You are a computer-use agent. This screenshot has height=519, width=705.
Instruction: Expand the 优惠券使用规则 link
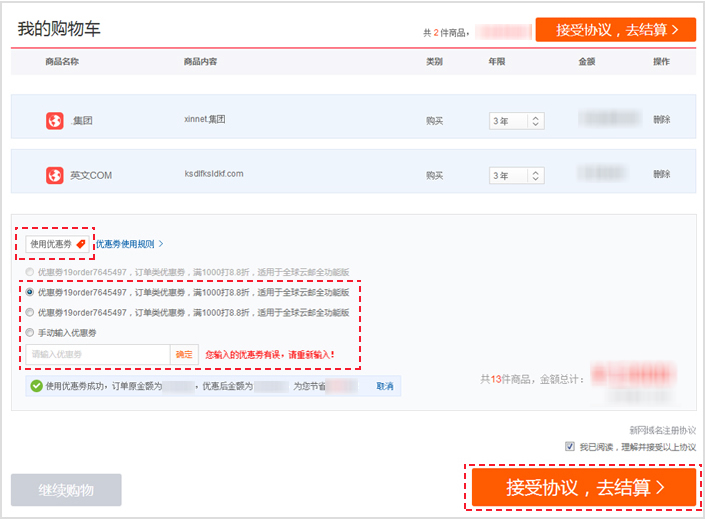click(x=130, y=243)
